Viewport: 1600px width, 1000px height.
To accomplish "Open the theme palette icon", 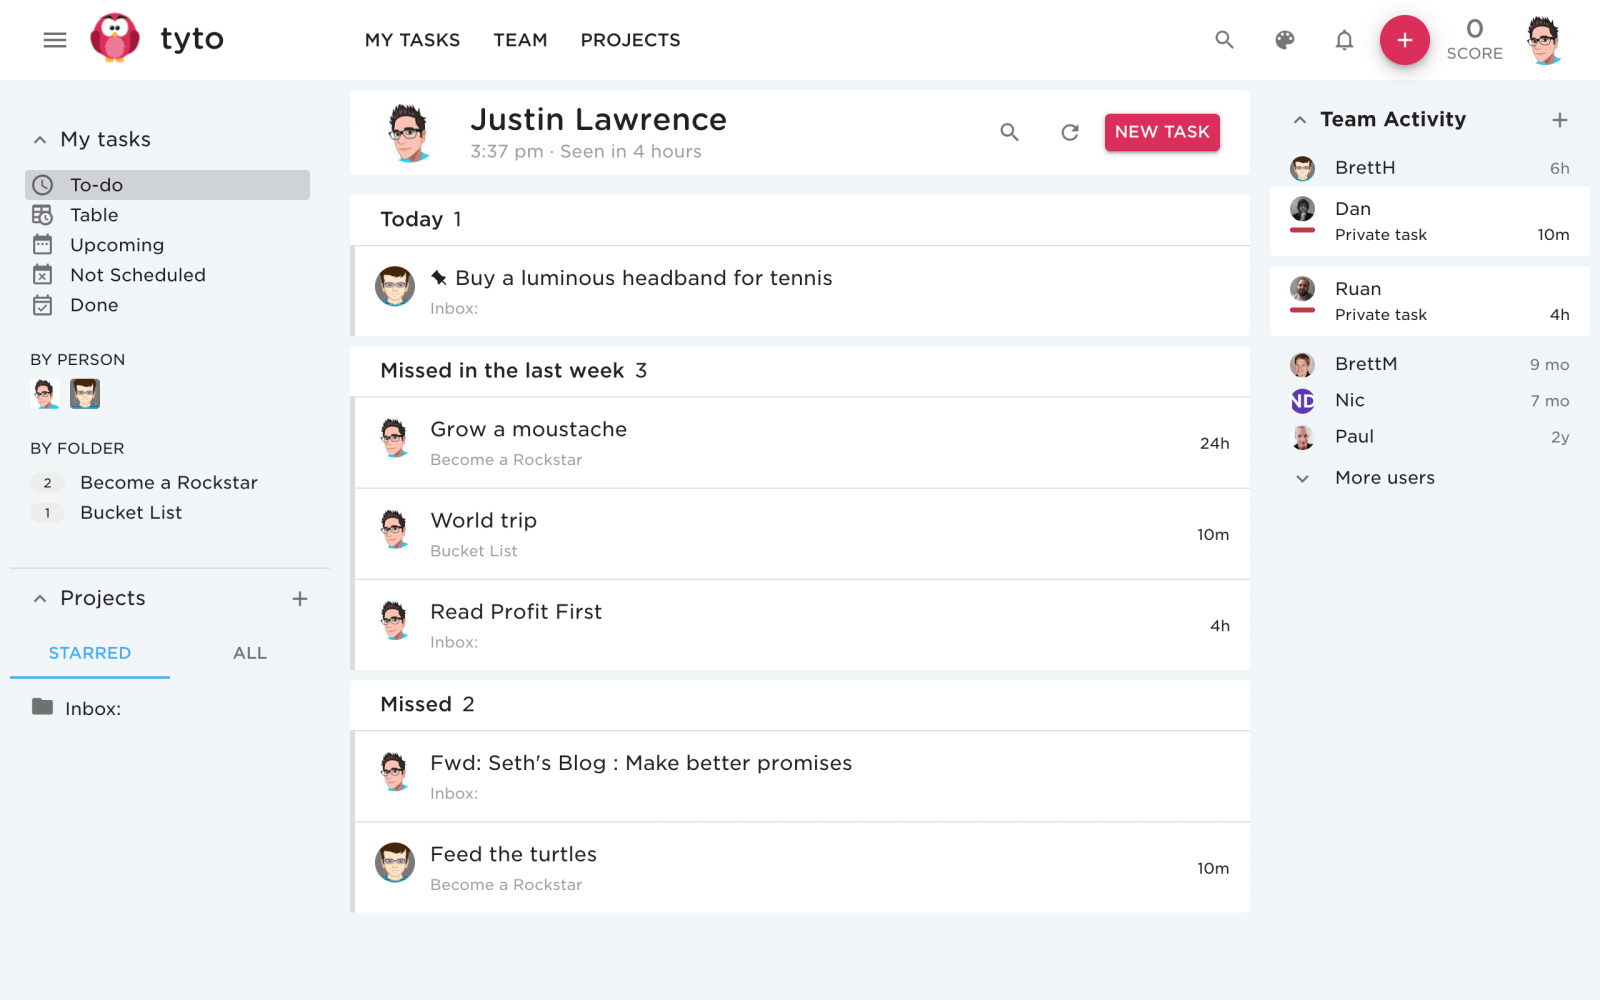I will point(1285,40).
